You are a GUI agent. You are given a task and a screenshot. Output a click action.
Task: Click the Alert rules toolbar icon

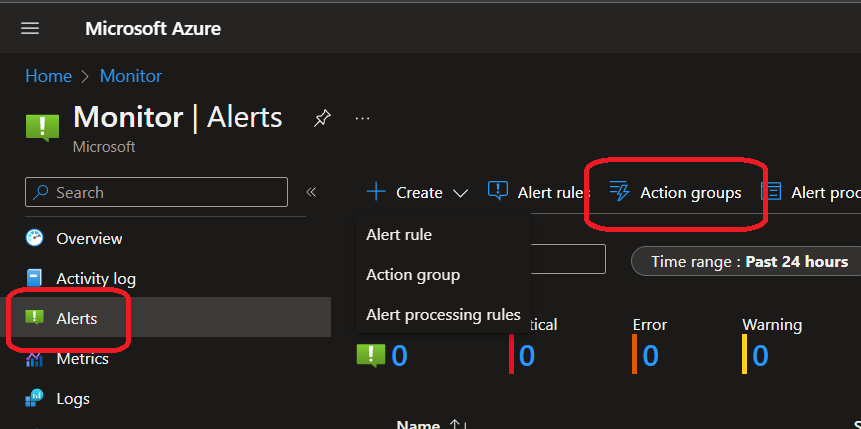[x=497, y=192]
